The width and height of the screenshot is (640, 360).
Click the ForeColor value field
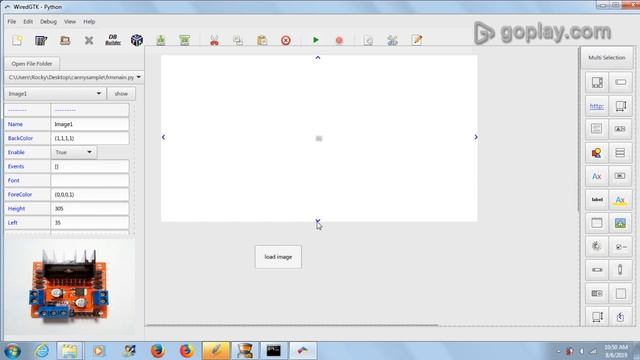coord(90,195)
